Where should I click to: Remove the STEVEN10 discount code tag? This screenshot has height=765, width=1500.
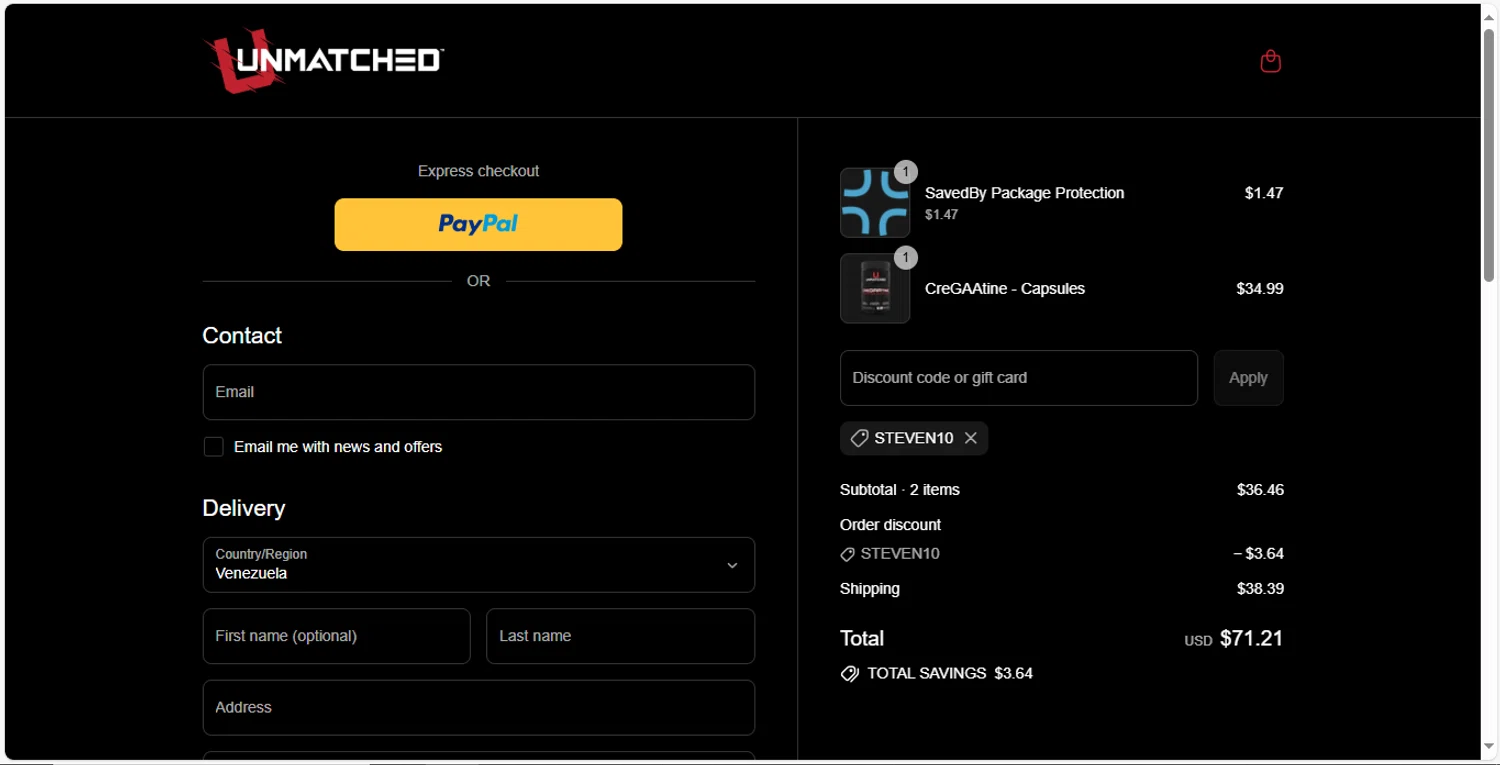970,438
